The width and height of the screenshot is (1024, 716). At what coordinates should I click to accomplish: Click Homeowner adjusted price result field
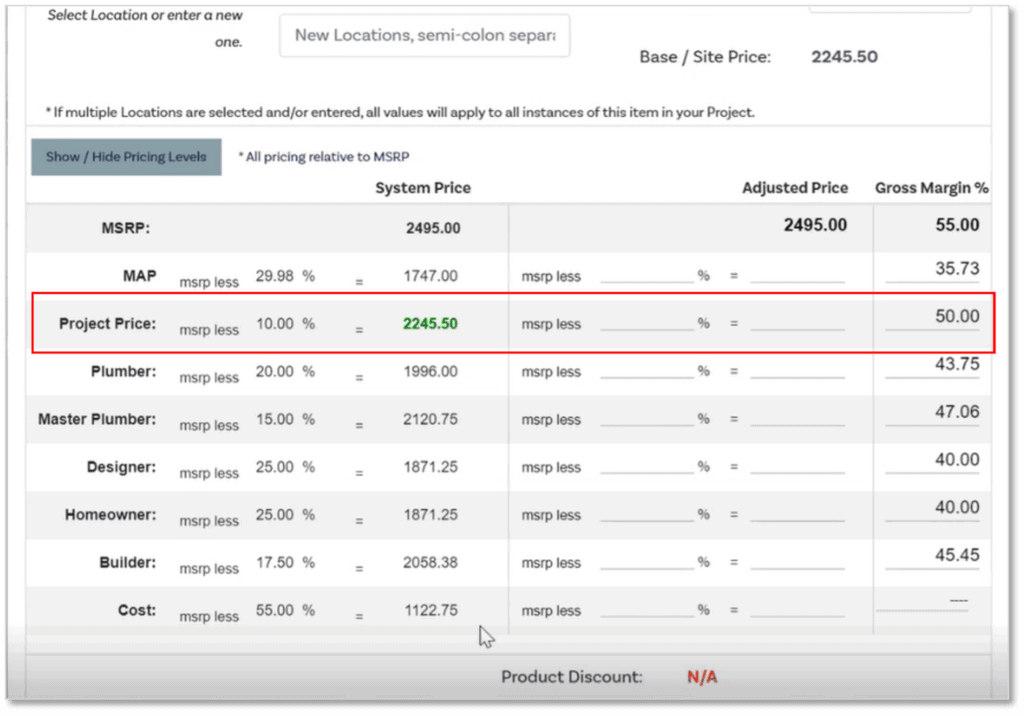pos(797,513)
